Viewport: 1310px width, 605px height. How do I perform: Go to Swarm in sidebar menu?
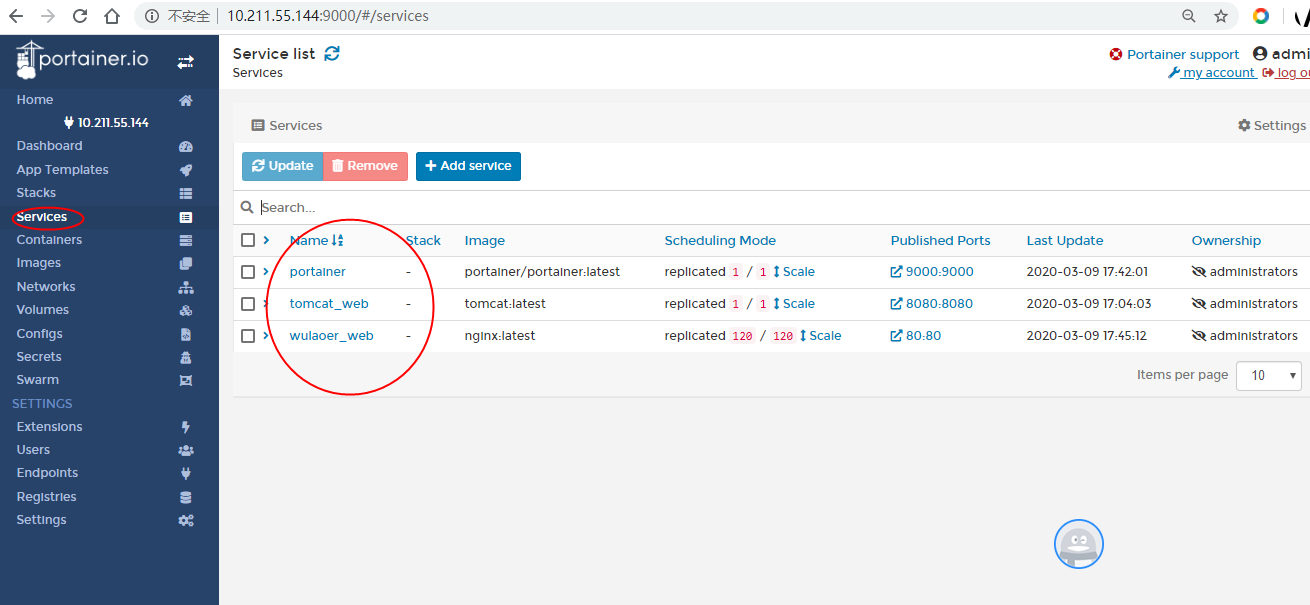(38, 380)
